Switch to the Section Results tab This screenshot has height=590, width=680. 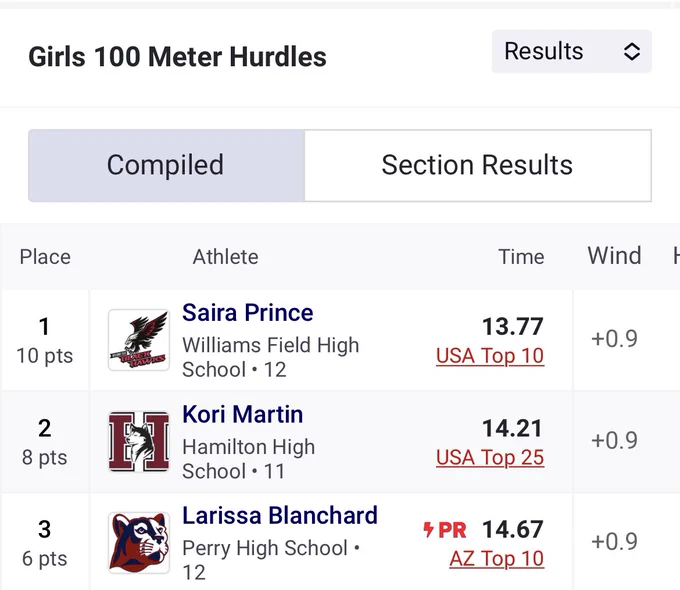[x=477, y=165]
